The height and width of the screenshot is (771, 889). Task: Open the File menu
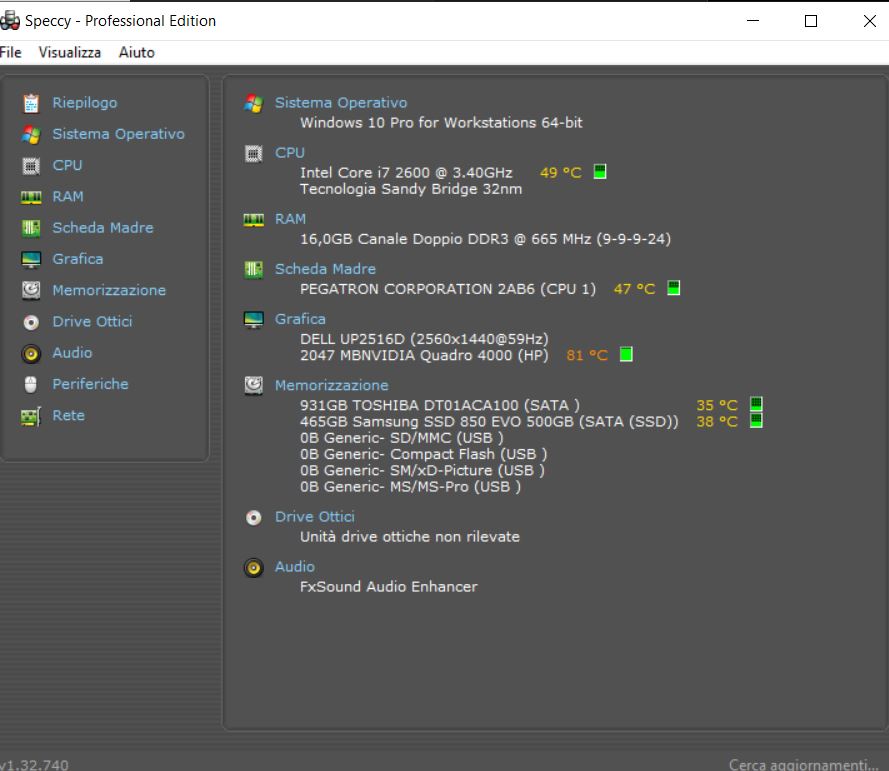click(x=10, y=52)
